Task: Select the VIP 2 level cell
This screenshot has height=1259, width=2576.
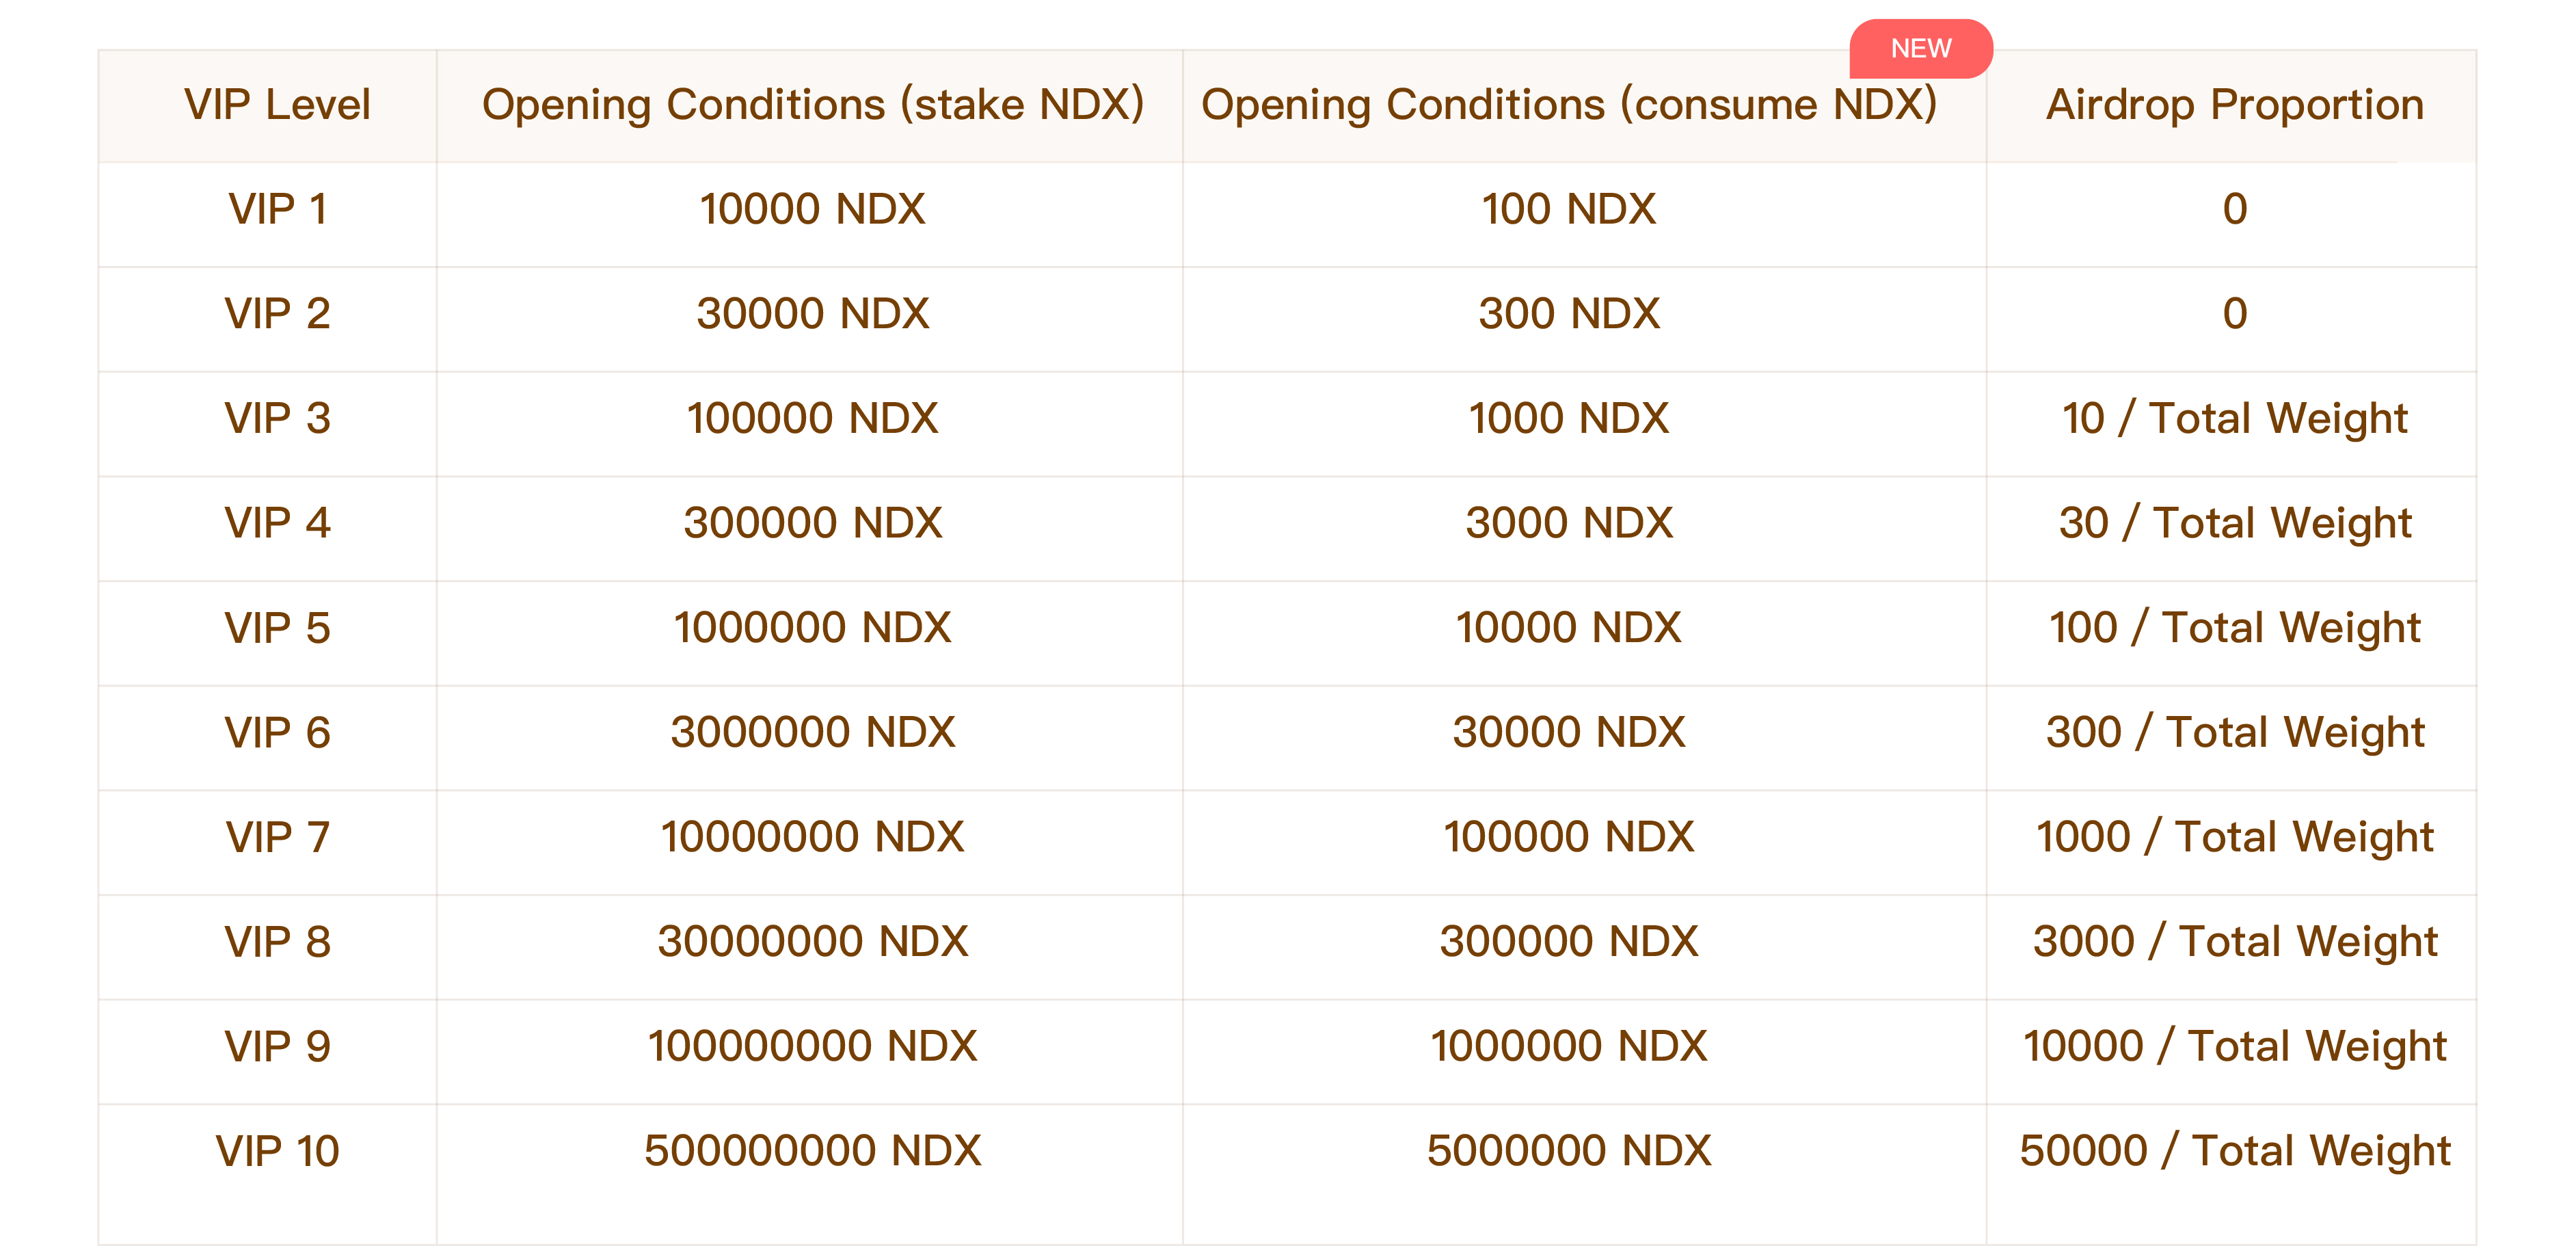Action: pos(277,314)
